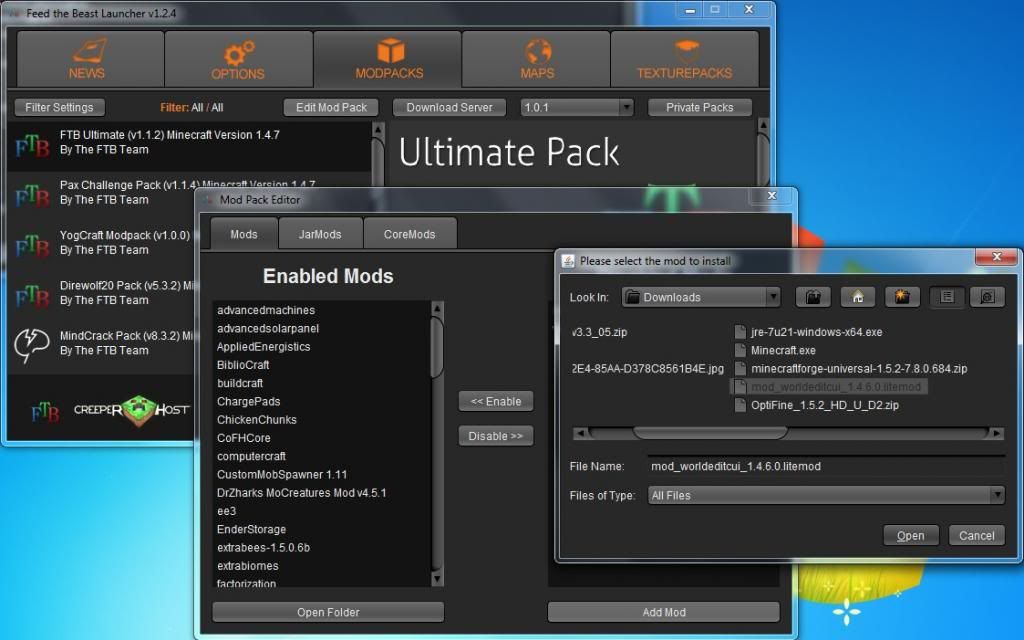Click the Home directory icon

click(x=858, y=297)
